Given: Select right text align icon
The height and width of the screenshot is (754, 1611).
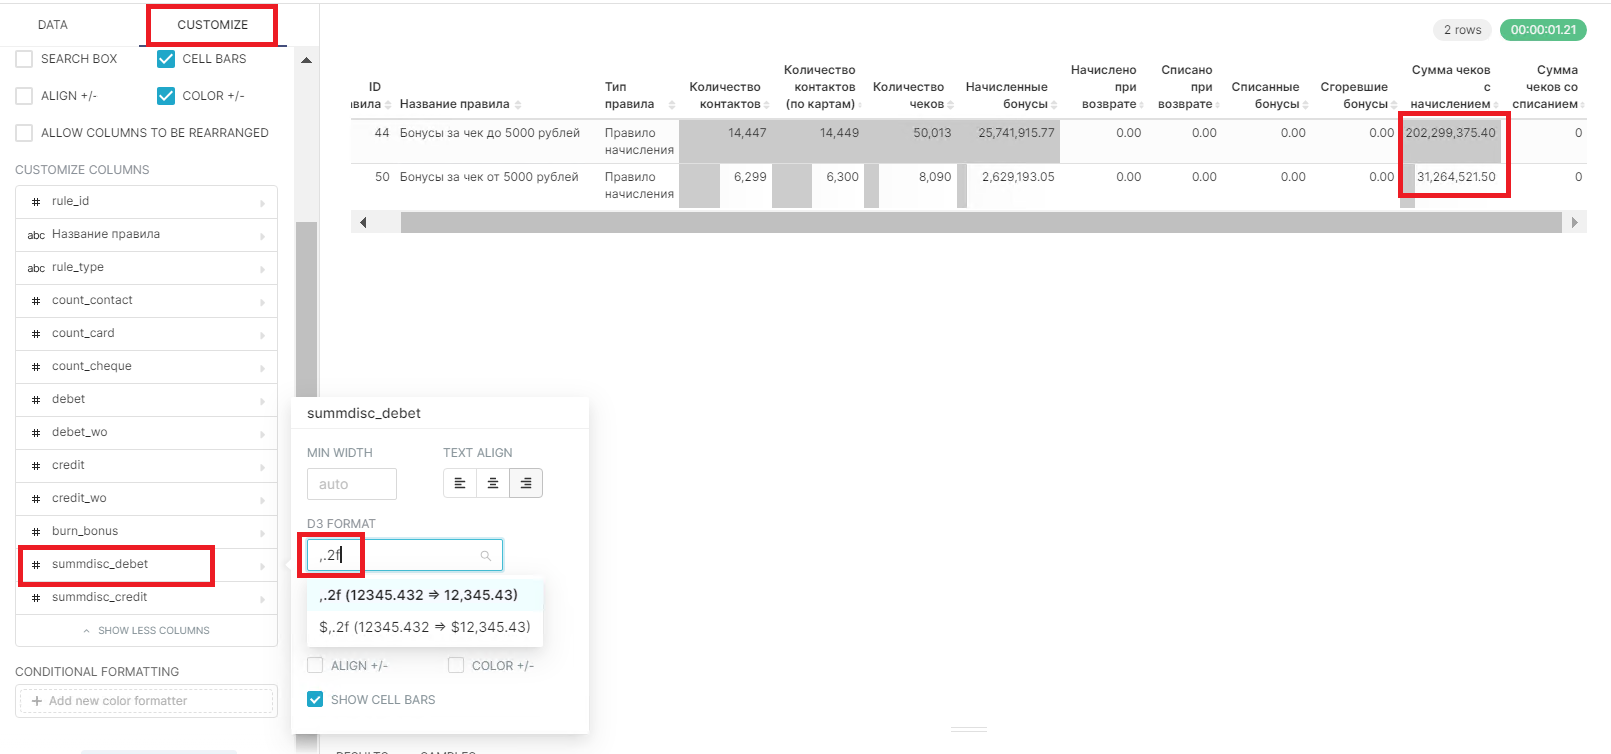Looking at the screenshot, I should pyautogui.click(x=526, y=484).
